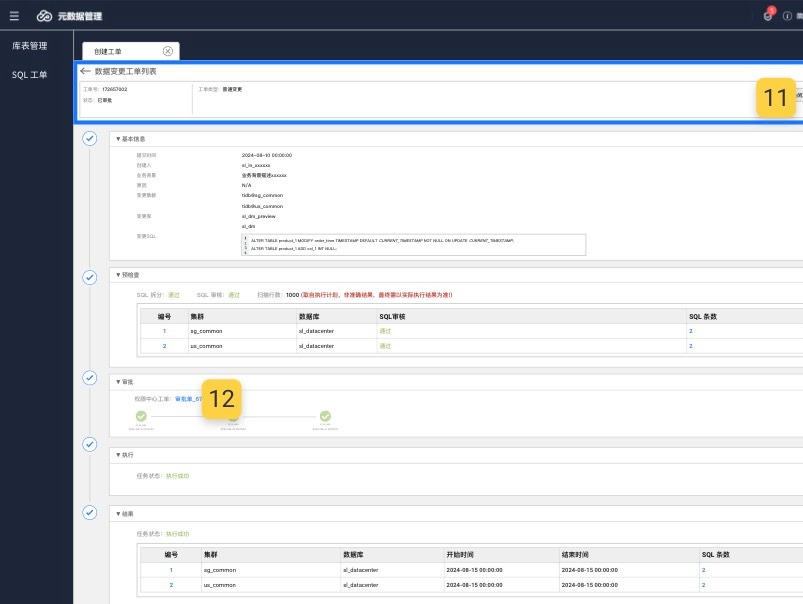The height and width of the screenshot is (604, 803).
Task: Open the notification icon with red badge
Action: (x=767, y=16)
